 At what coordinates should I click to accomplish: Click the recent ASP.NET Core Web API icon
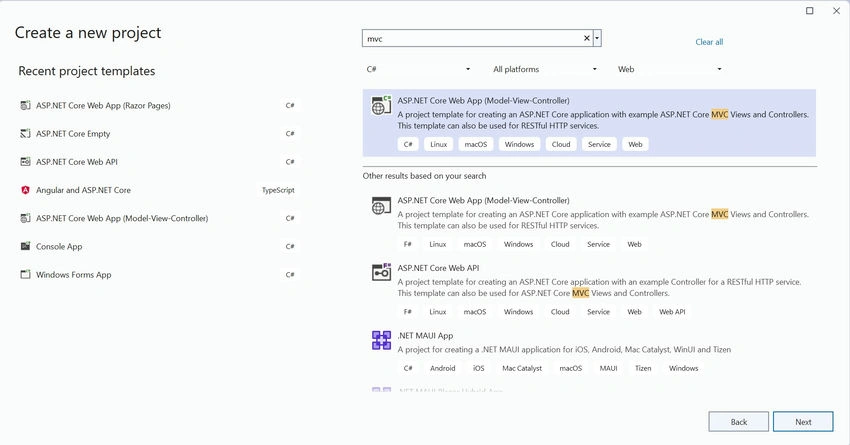pyautogui.click(x=25, y=162)
